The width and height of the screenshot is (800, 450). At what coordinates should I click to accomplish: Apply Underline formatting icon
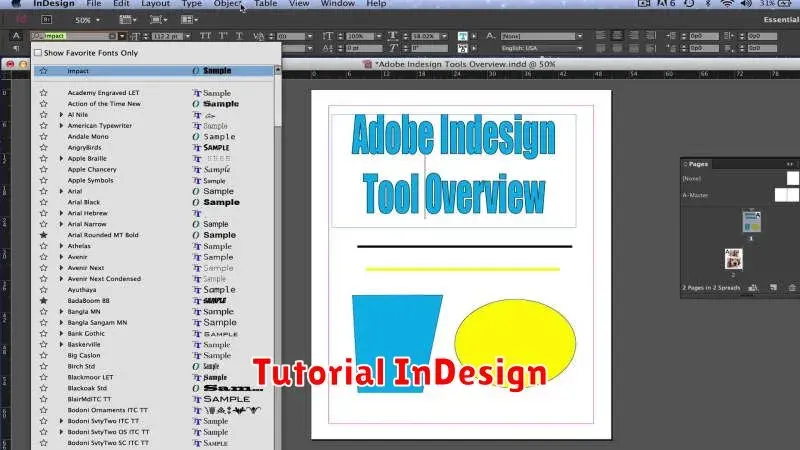click(239, 36)
